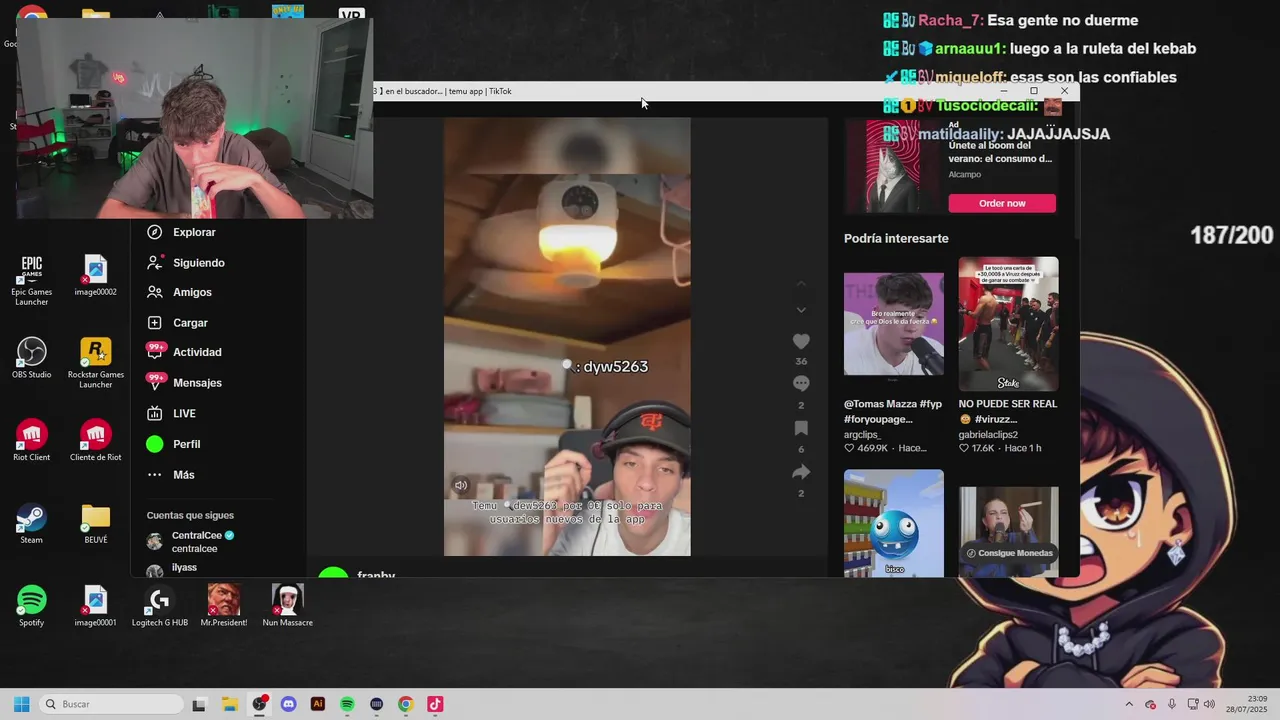
Task: Open the Tomas Mazza recommended video
Action: 893,324
